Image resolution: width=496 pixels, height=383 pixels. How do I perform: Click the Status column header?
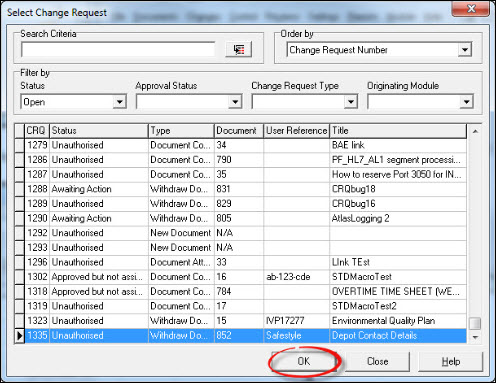click(x=99, y=131)
